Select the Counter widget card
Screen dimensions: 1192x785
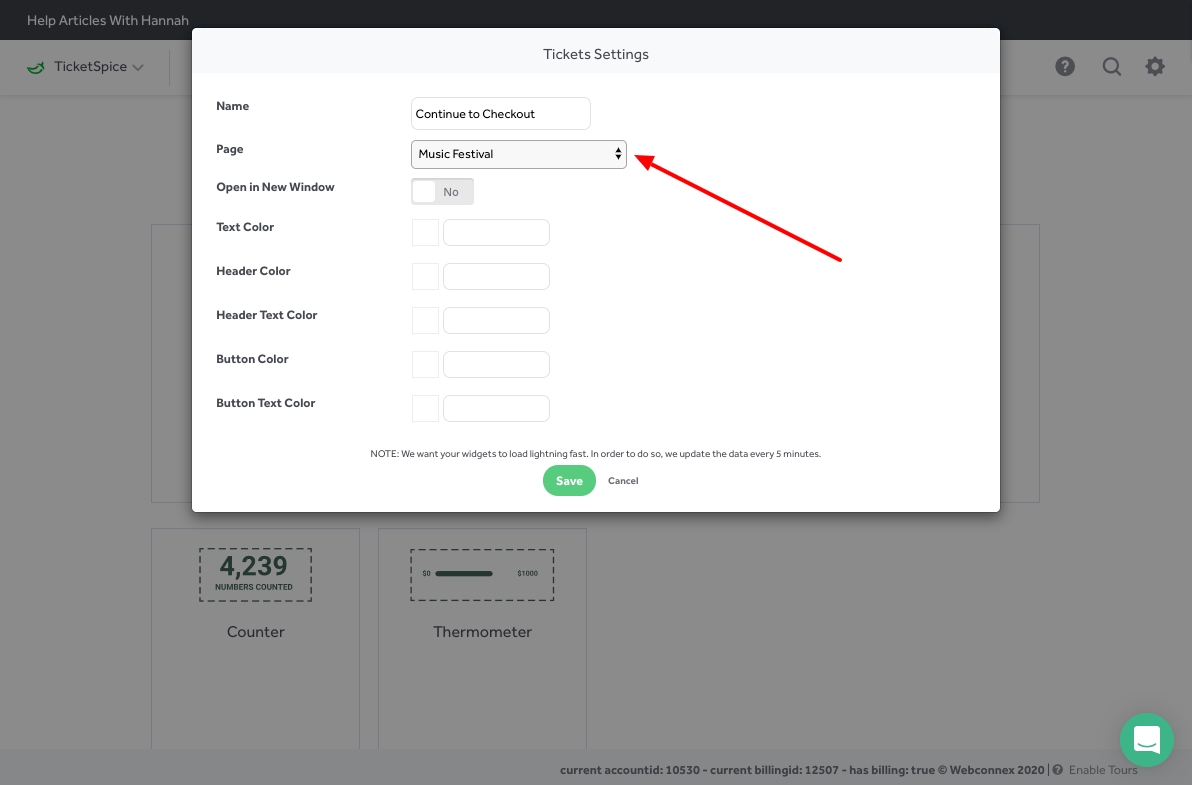click(x=255, y=638)
